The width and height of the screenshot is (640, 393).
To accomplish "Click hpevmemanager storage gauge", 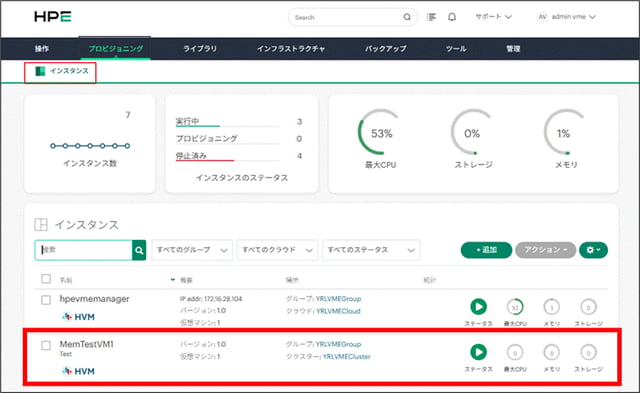I will [588, 307].
